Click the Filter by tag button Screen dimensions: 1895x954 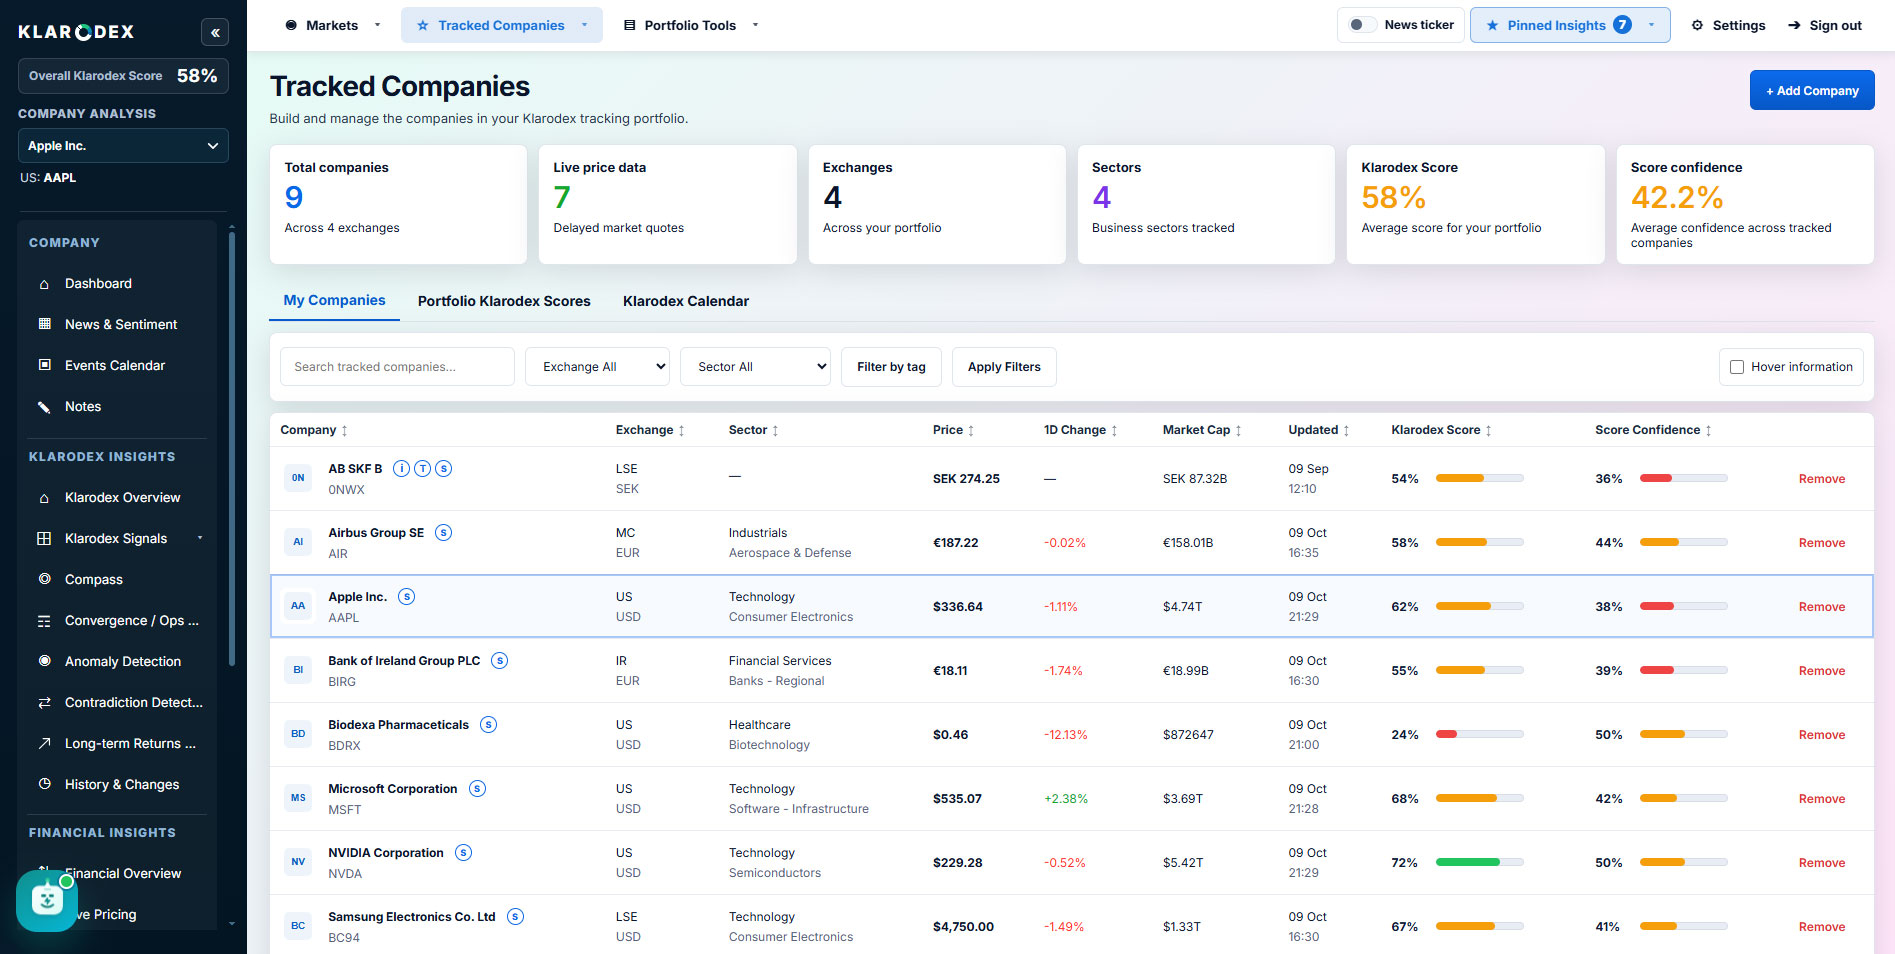(891, 367)
